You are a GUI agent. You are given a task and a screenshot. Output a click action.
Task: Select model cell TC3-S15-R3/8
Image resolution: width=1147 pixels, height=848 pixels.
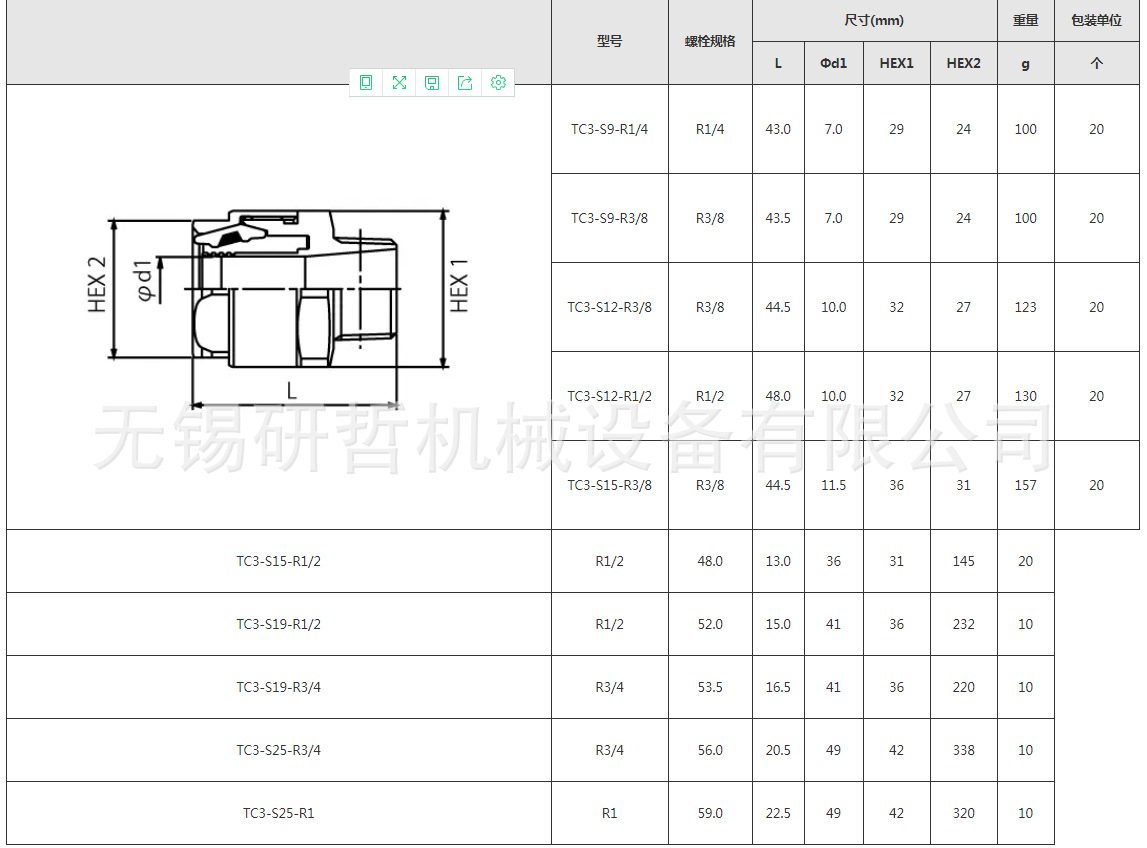click(609, 485)
